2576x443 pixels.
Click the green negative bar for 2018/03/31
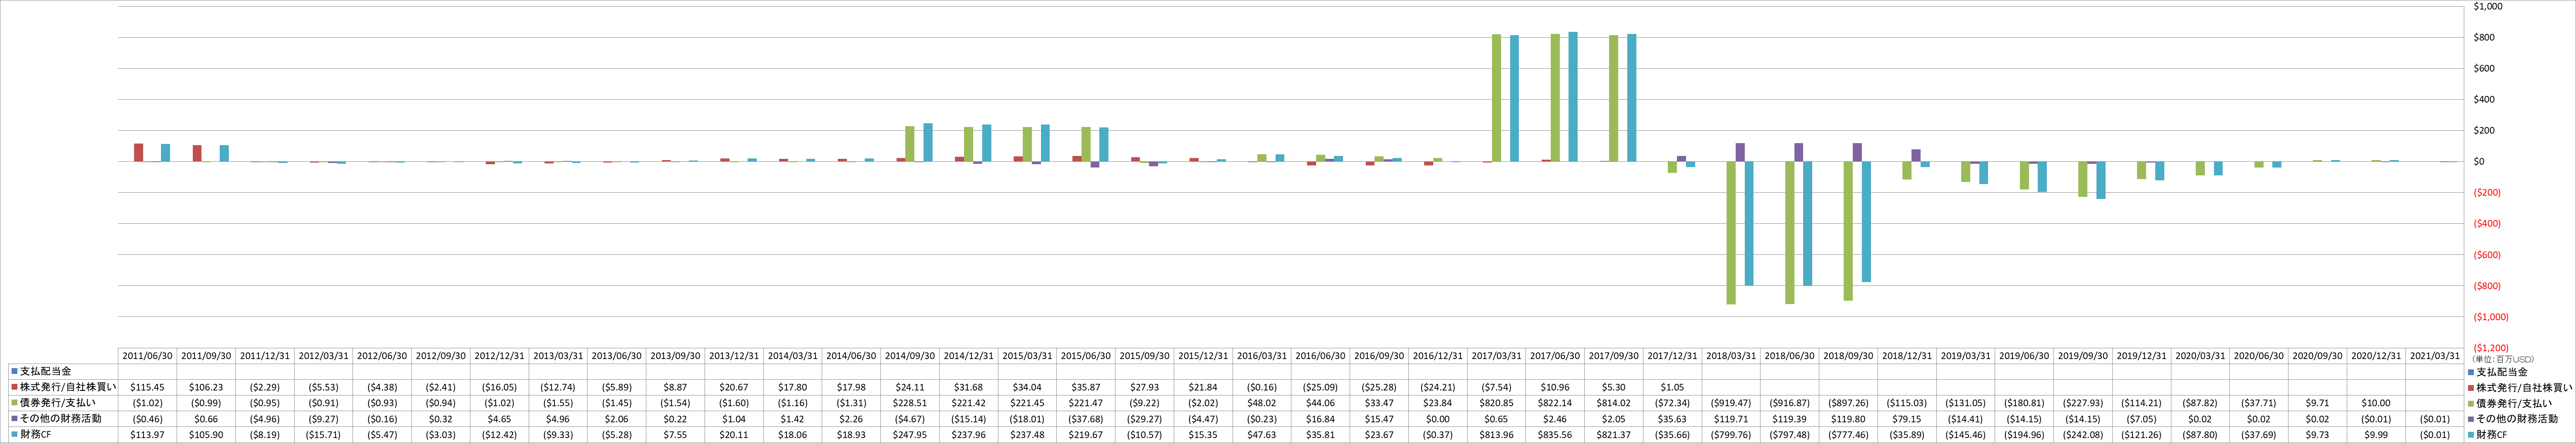1731,233
